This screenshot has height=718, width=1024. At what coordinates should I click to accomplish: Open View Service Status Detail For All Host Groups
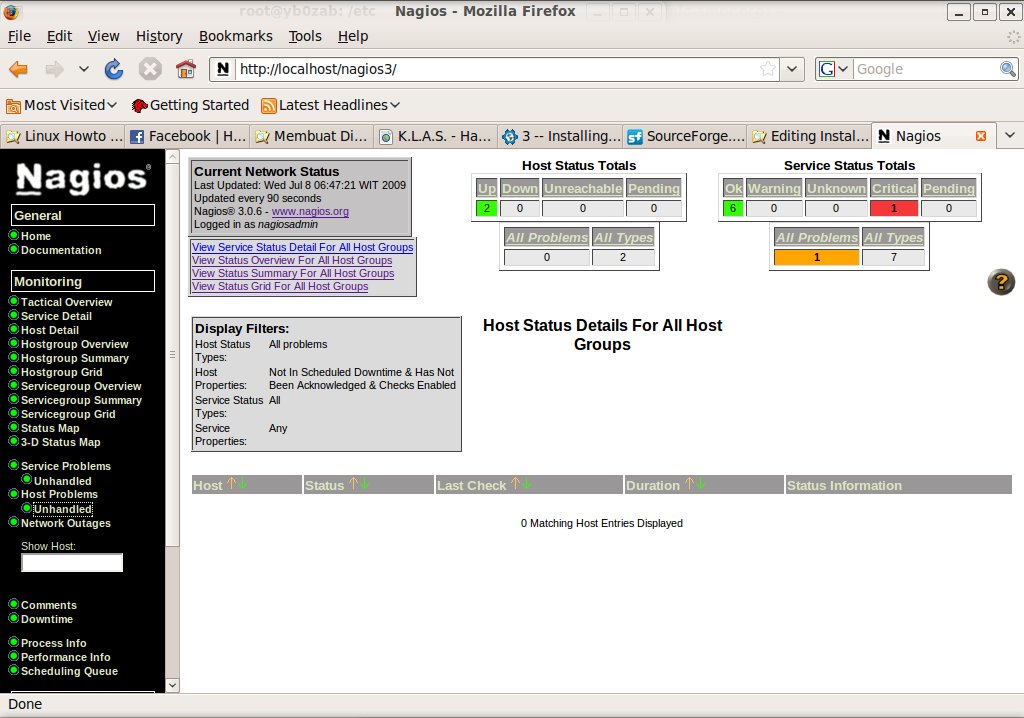coord(302,247)
